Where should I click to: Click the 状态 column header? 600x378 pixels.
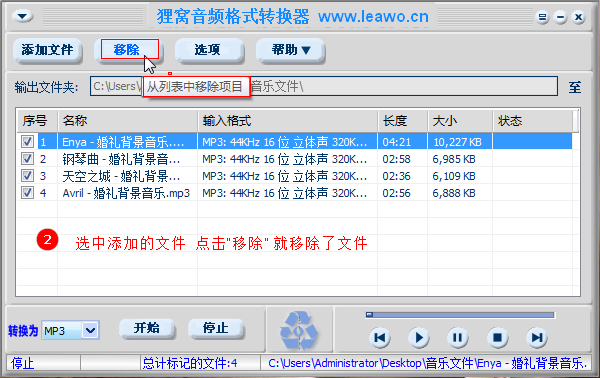point(533,121)
